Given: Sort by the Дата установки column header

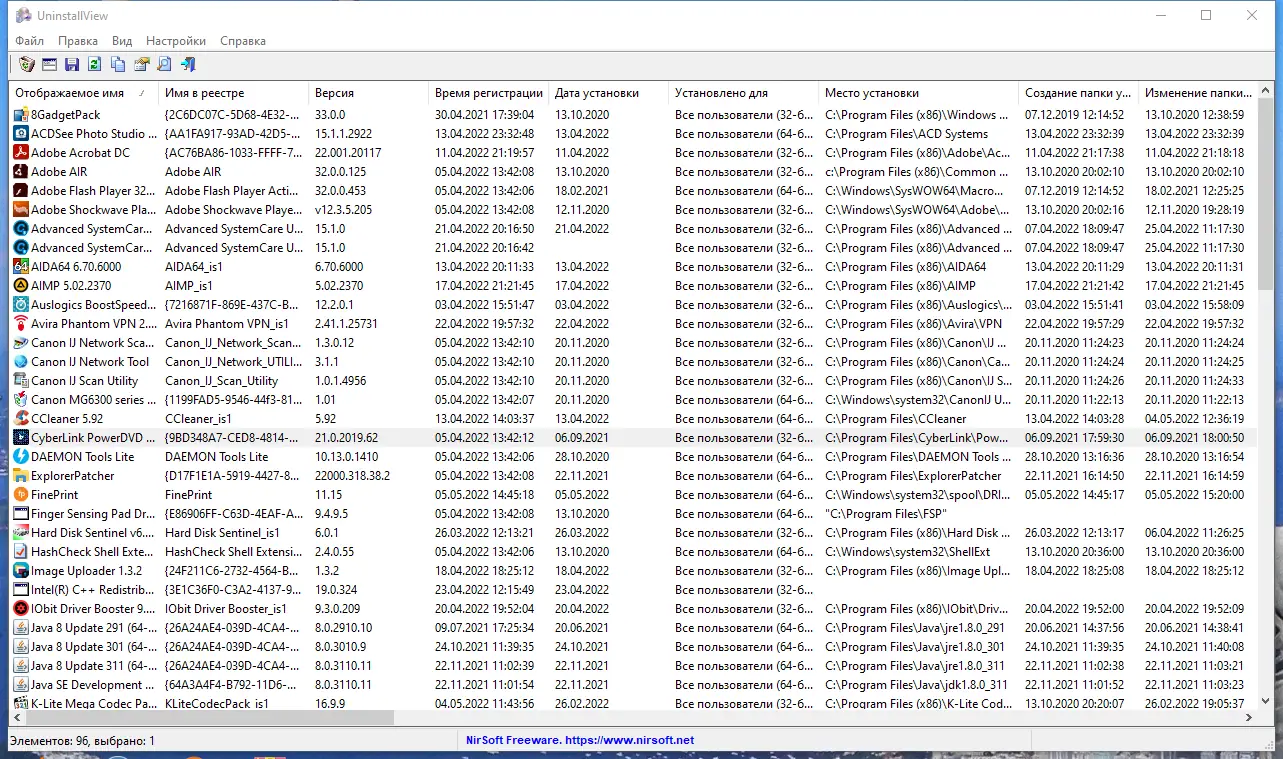Looking at the screenshot, I should pos(609,93).
